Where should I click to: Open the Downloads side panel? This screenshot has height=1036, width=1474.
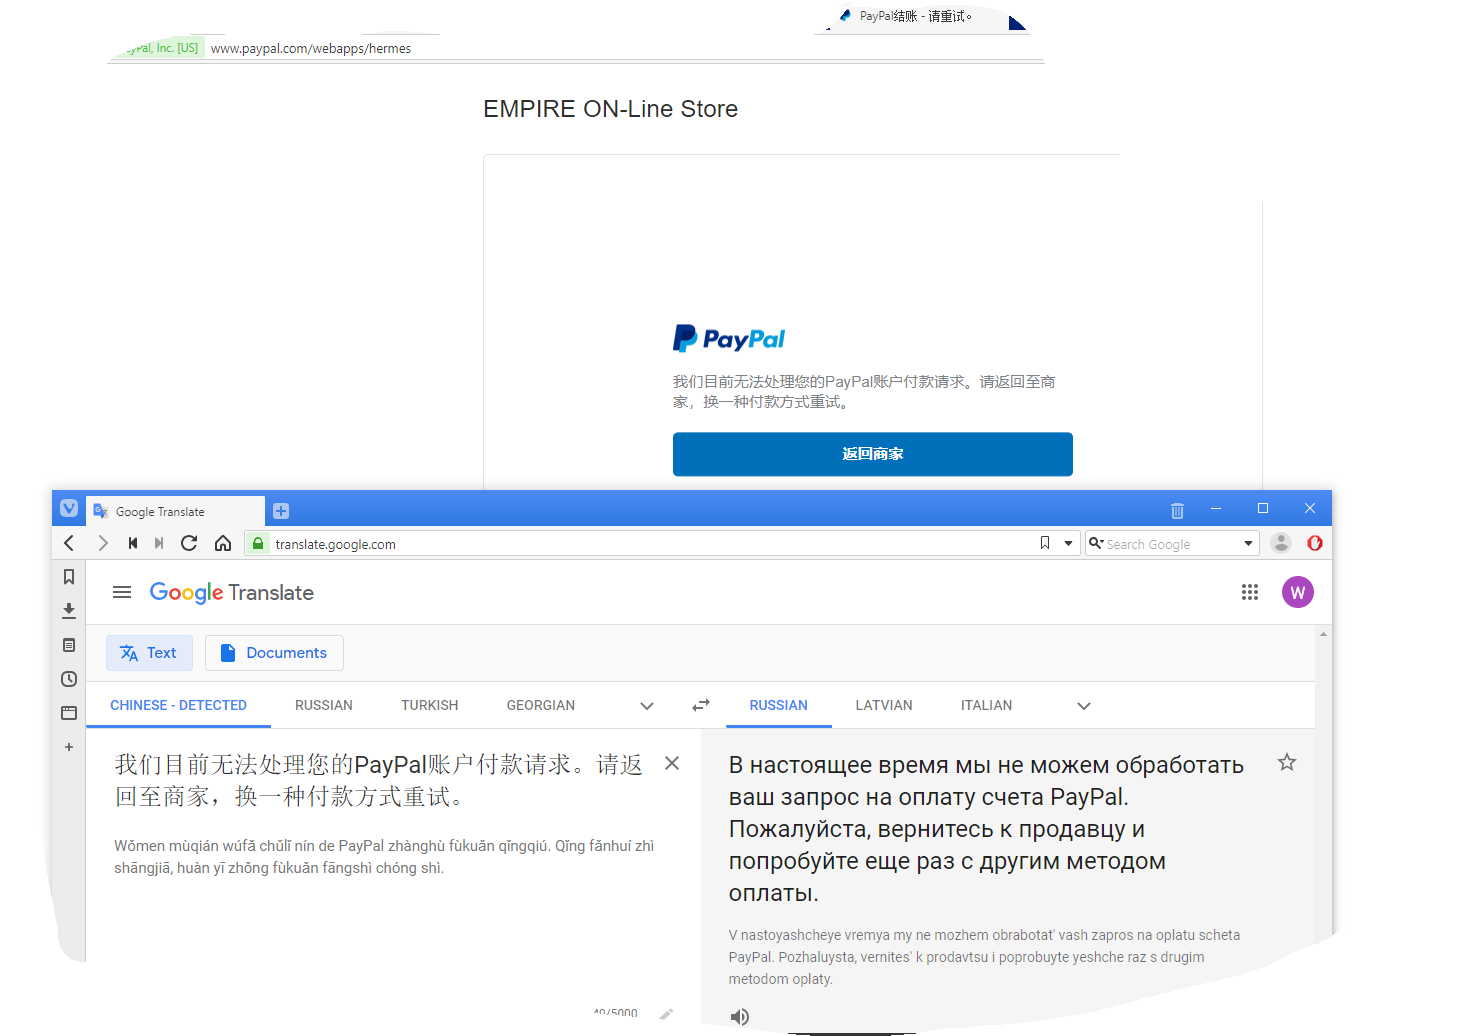[x=69, y=611]
